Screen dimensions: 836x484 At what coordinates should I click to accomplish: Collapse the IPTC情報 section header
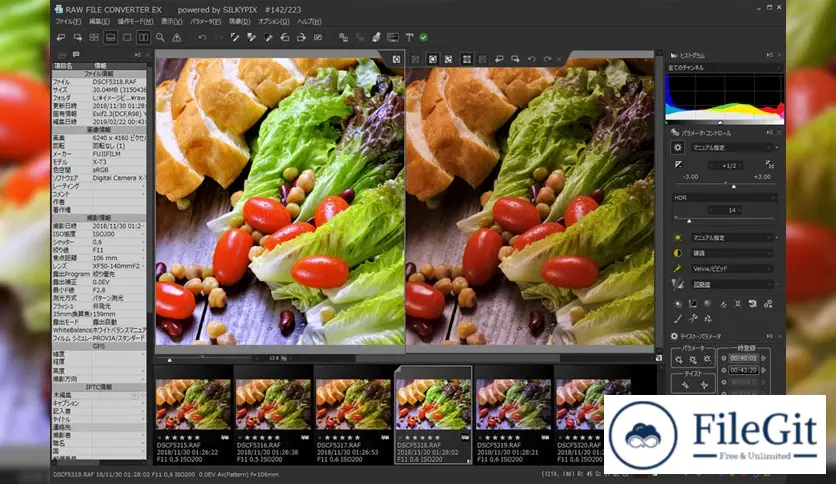click(99, 387)
